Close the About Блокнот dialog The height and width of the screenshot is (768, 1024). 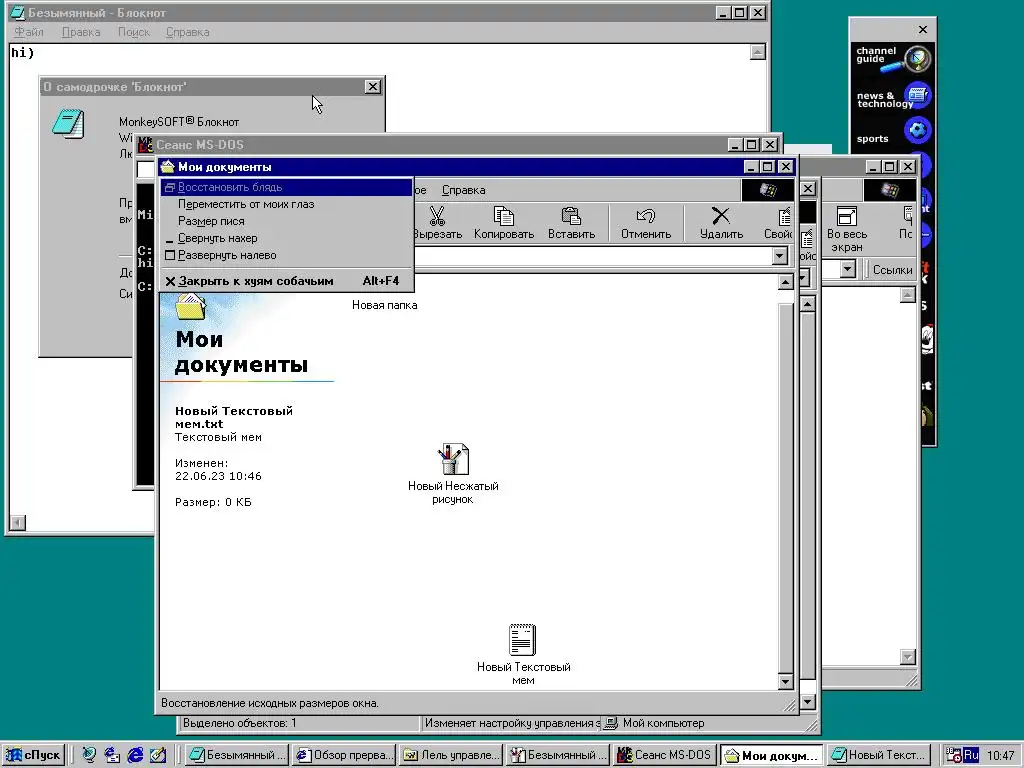(x=372, y=86)
